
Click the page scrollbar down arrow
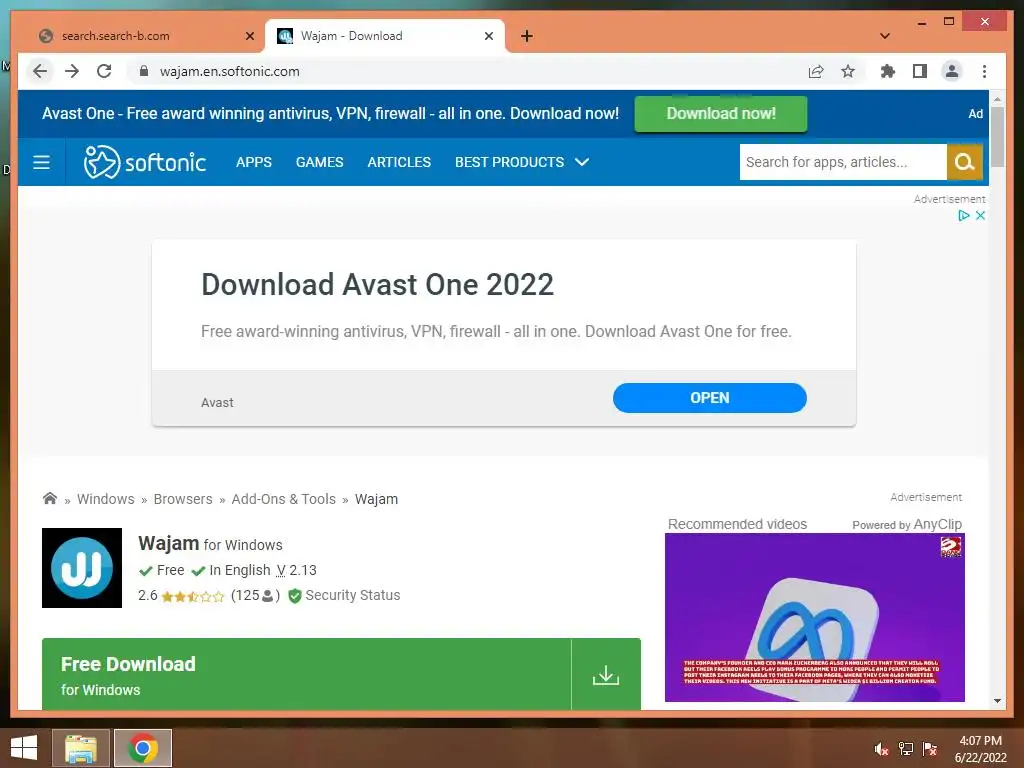click(997, 701)
